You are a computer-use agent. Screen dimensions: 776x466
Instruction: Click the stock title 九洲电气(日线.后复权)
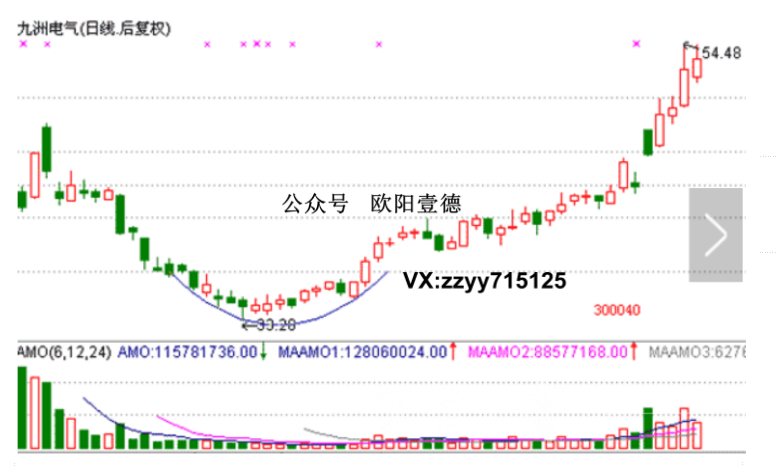pyautogui.click(x=94, y=29)
